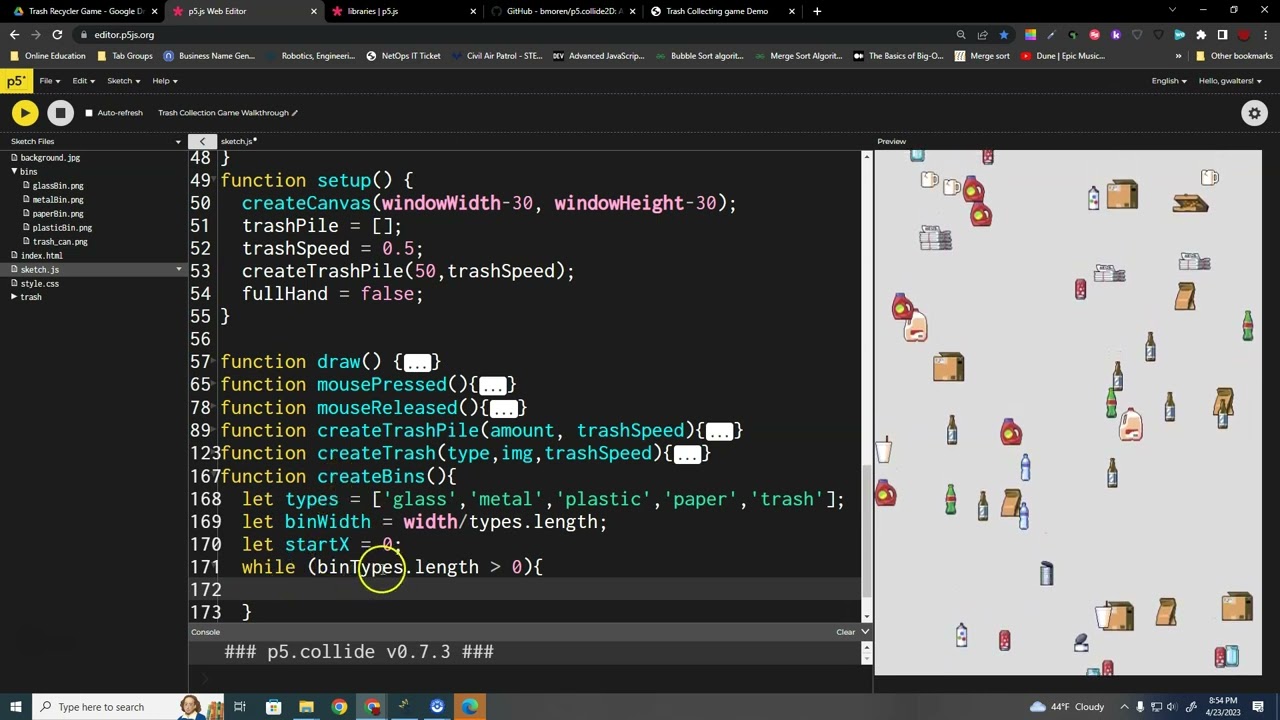1280x720 pixels.
Task: Open the Edit menu
Action: (x=83, y=81)
